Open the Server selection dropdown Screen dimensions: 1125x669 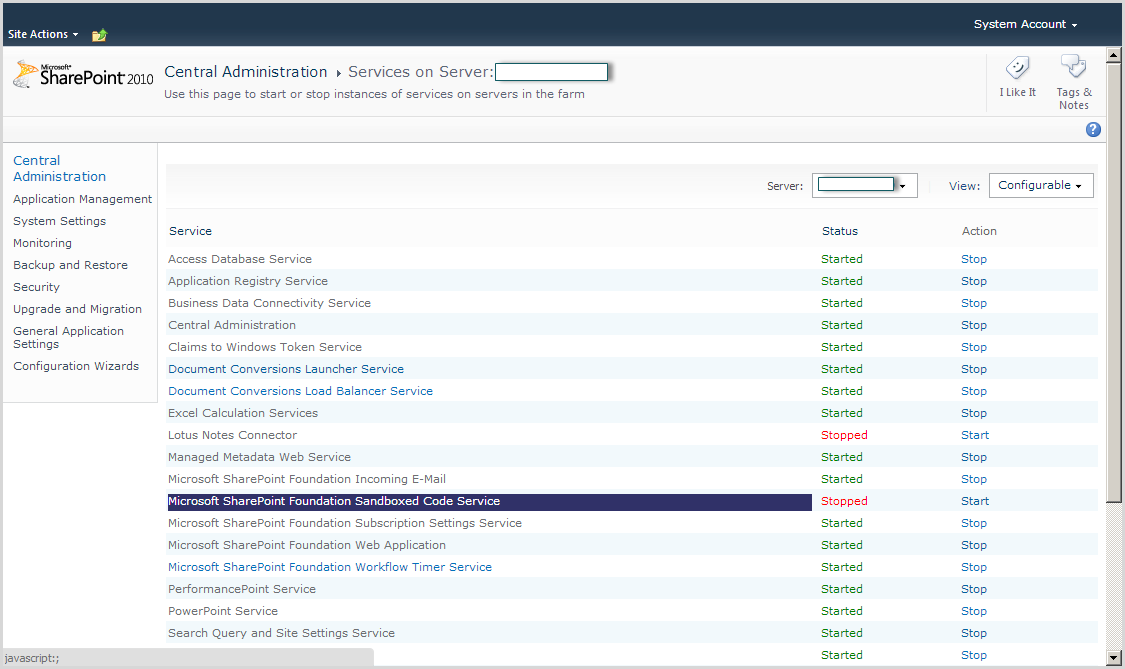(865, 185)
